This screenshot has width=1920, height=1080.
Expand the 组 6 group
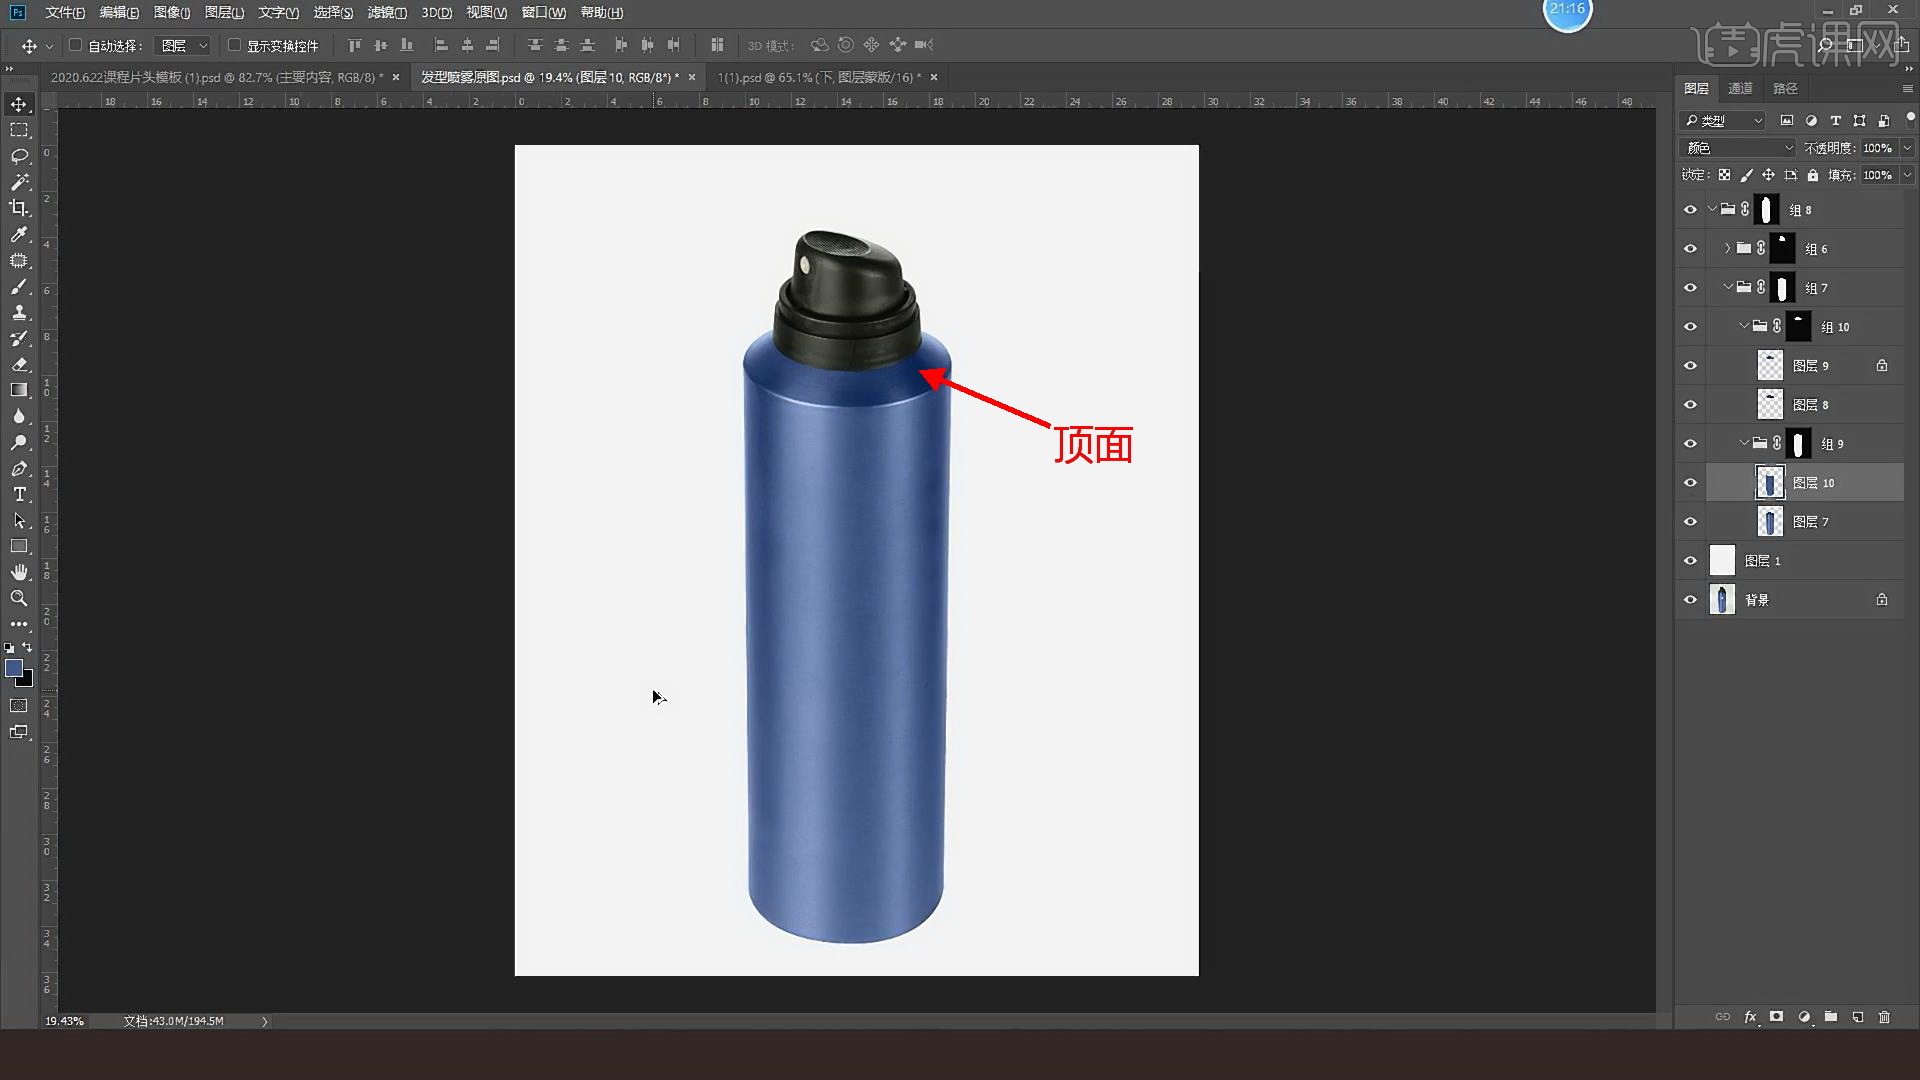1727,248
